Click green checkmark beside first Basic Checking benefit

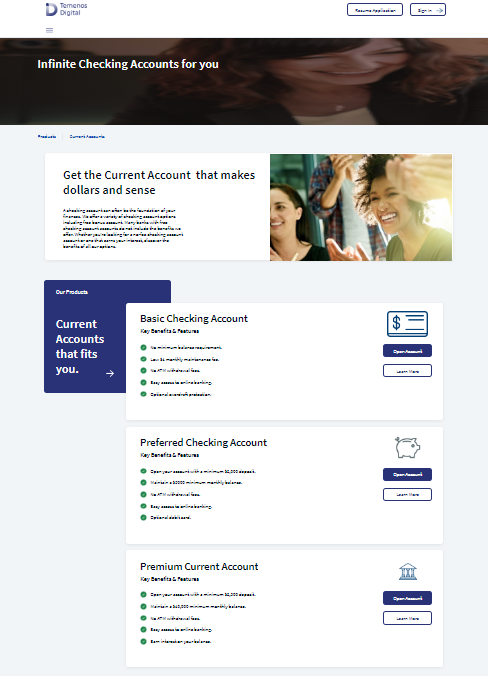[x=143, y=347]
